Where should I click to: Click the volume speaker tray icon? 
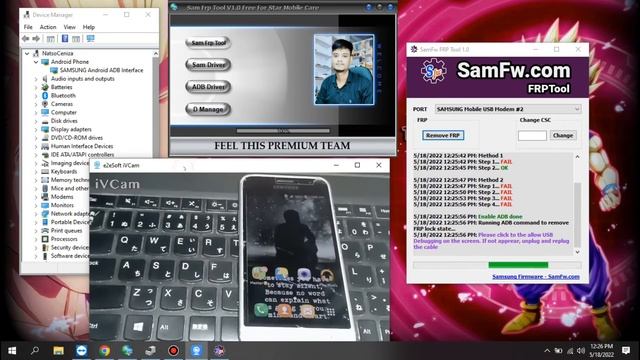tap(580, 351)
